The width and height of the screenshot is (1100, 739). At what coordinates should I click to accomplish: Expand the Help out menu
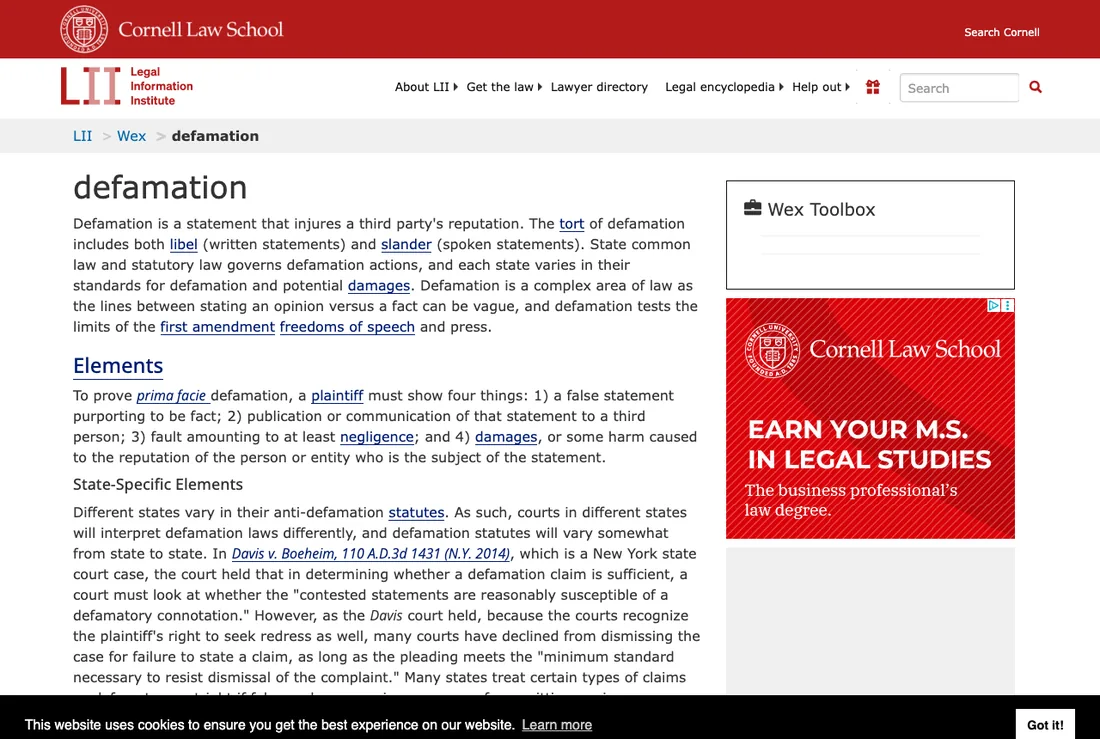(821, 87)
